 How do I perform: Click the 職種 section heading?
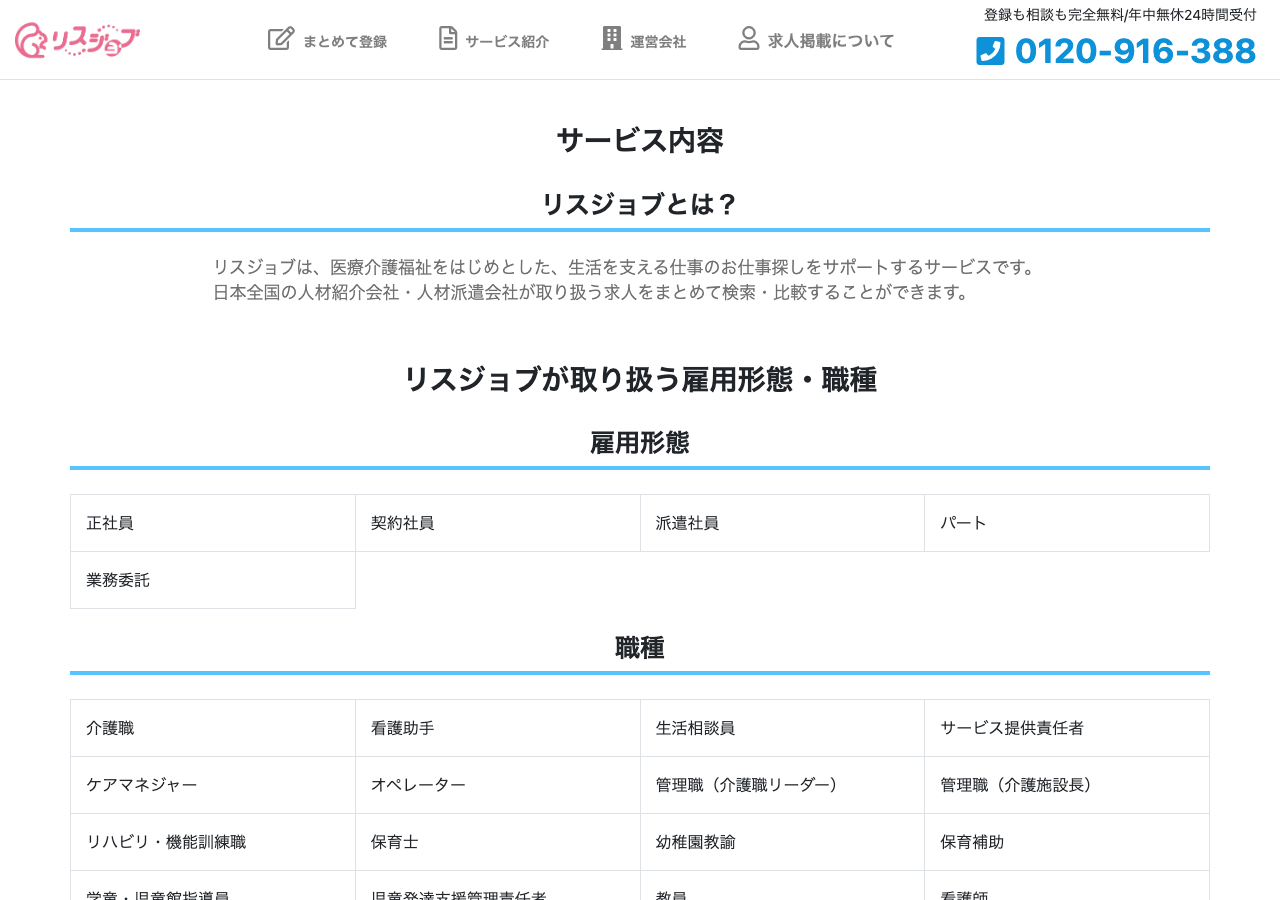click(640, 648)
